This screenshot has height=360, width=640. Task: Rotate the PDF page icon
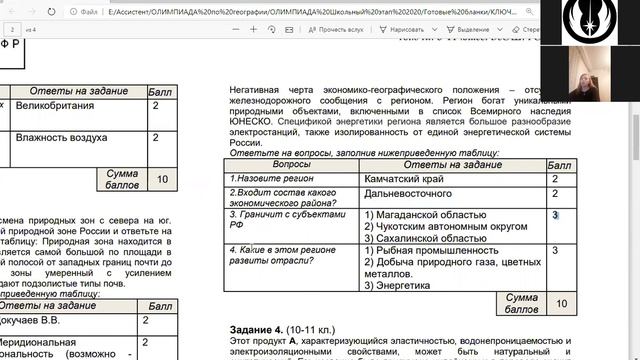click(271, 29)
